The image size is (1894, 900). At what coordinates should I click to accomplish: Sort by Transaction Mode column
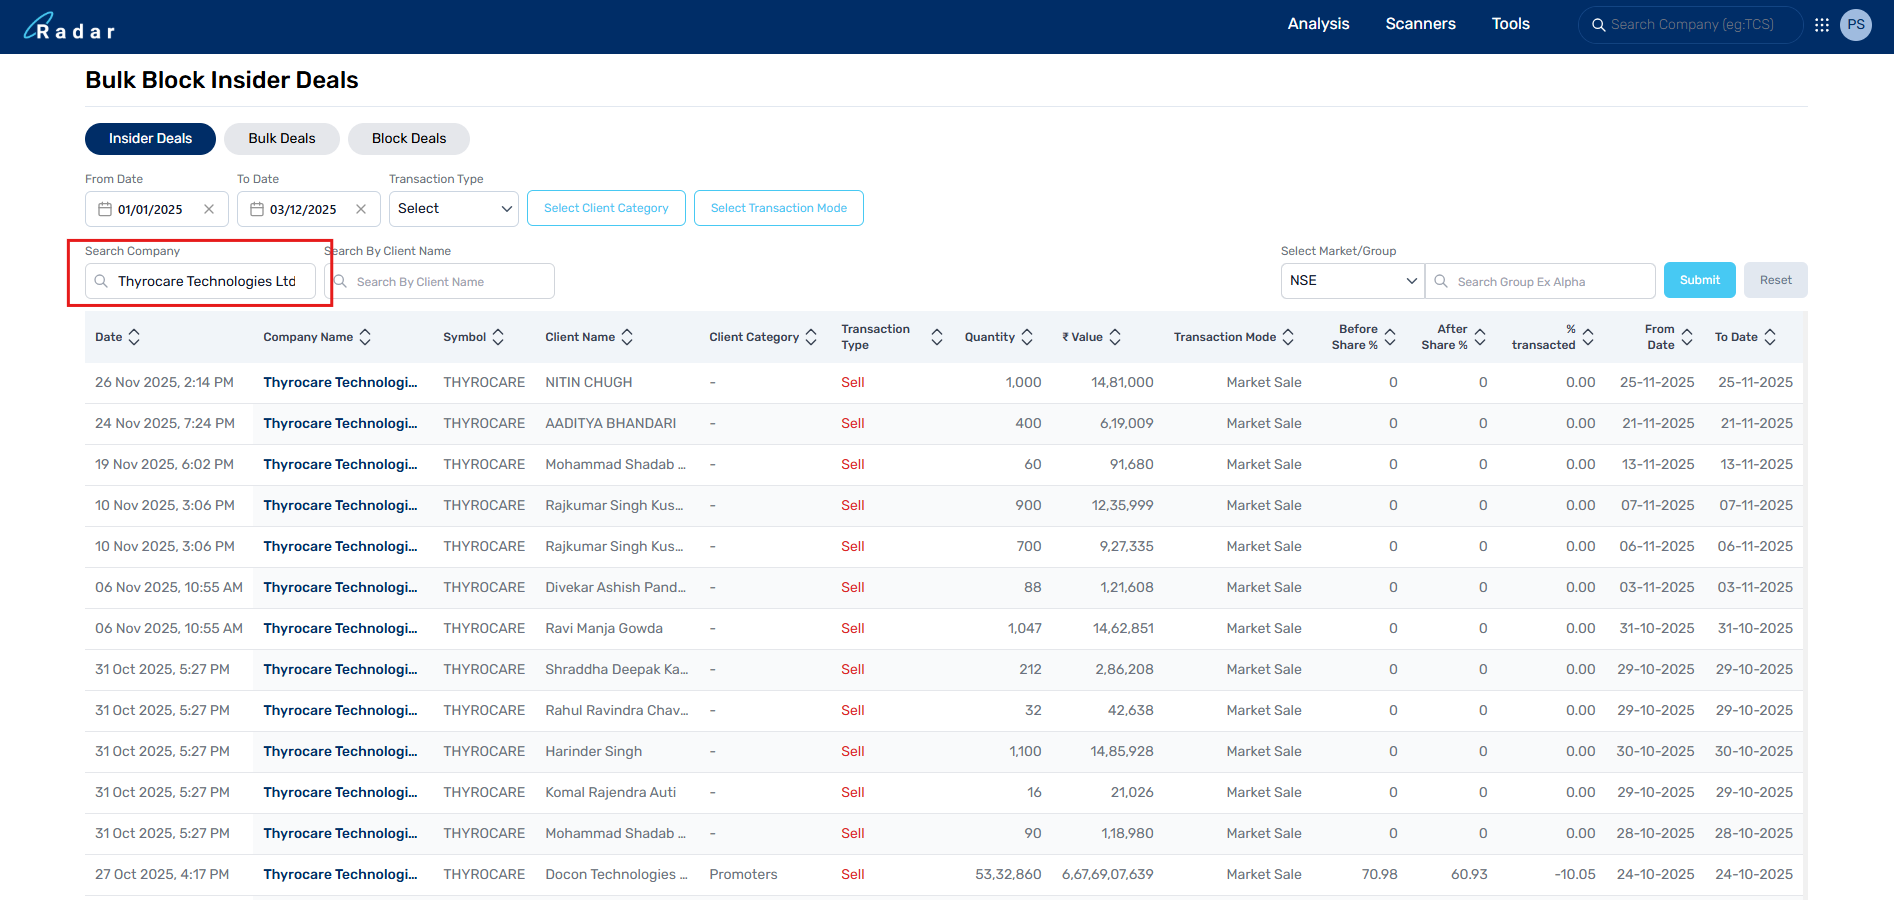(1288, 337)
